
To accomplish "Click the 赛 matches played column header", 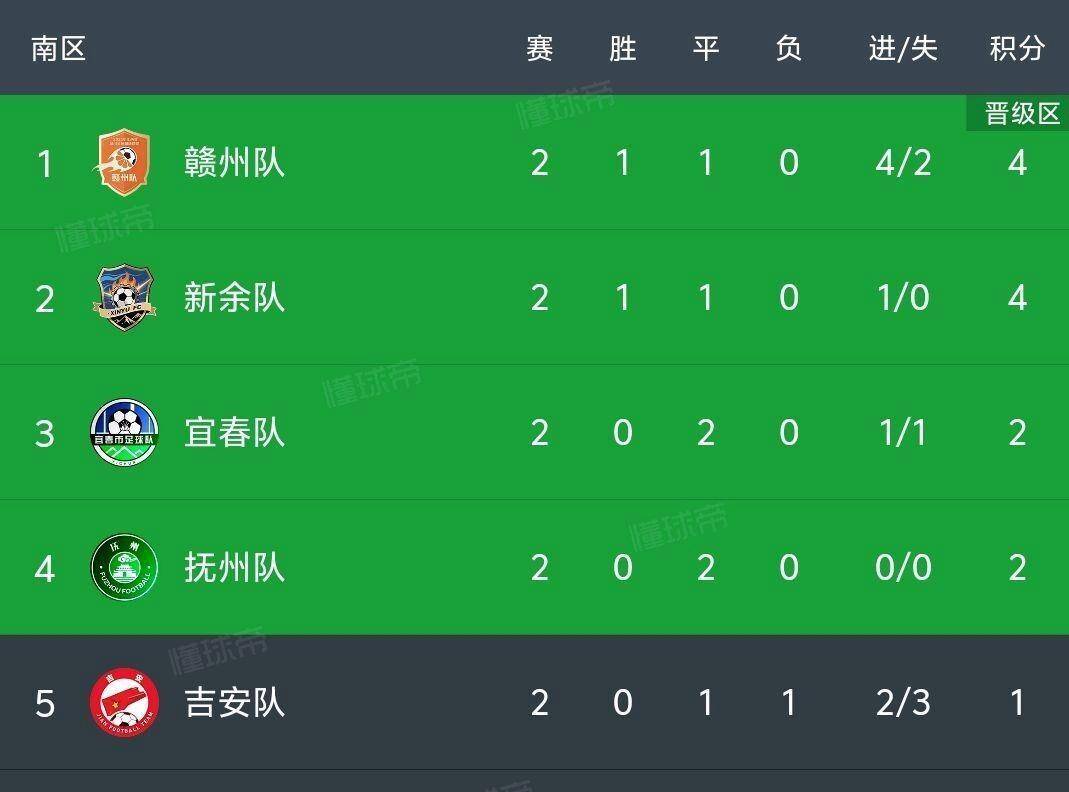I will pyautogui.click(x=539, y=48).
